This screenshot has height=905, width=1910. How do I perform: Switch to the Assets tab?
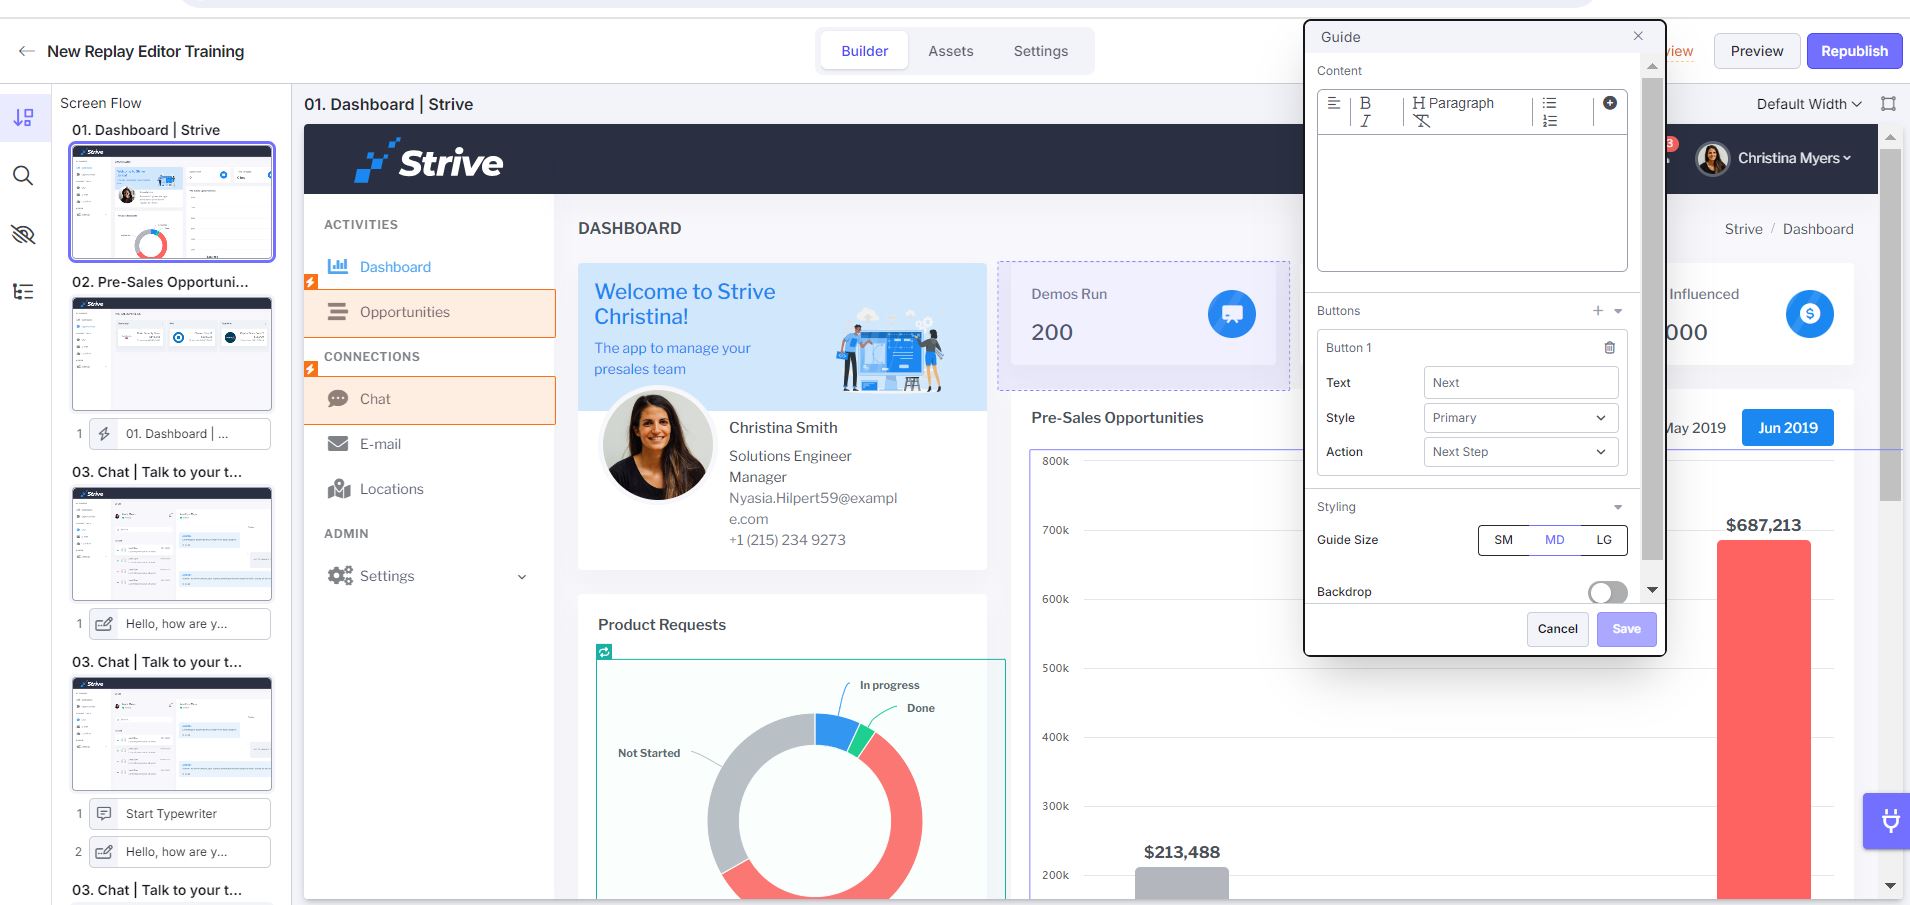tap(950, 51)
